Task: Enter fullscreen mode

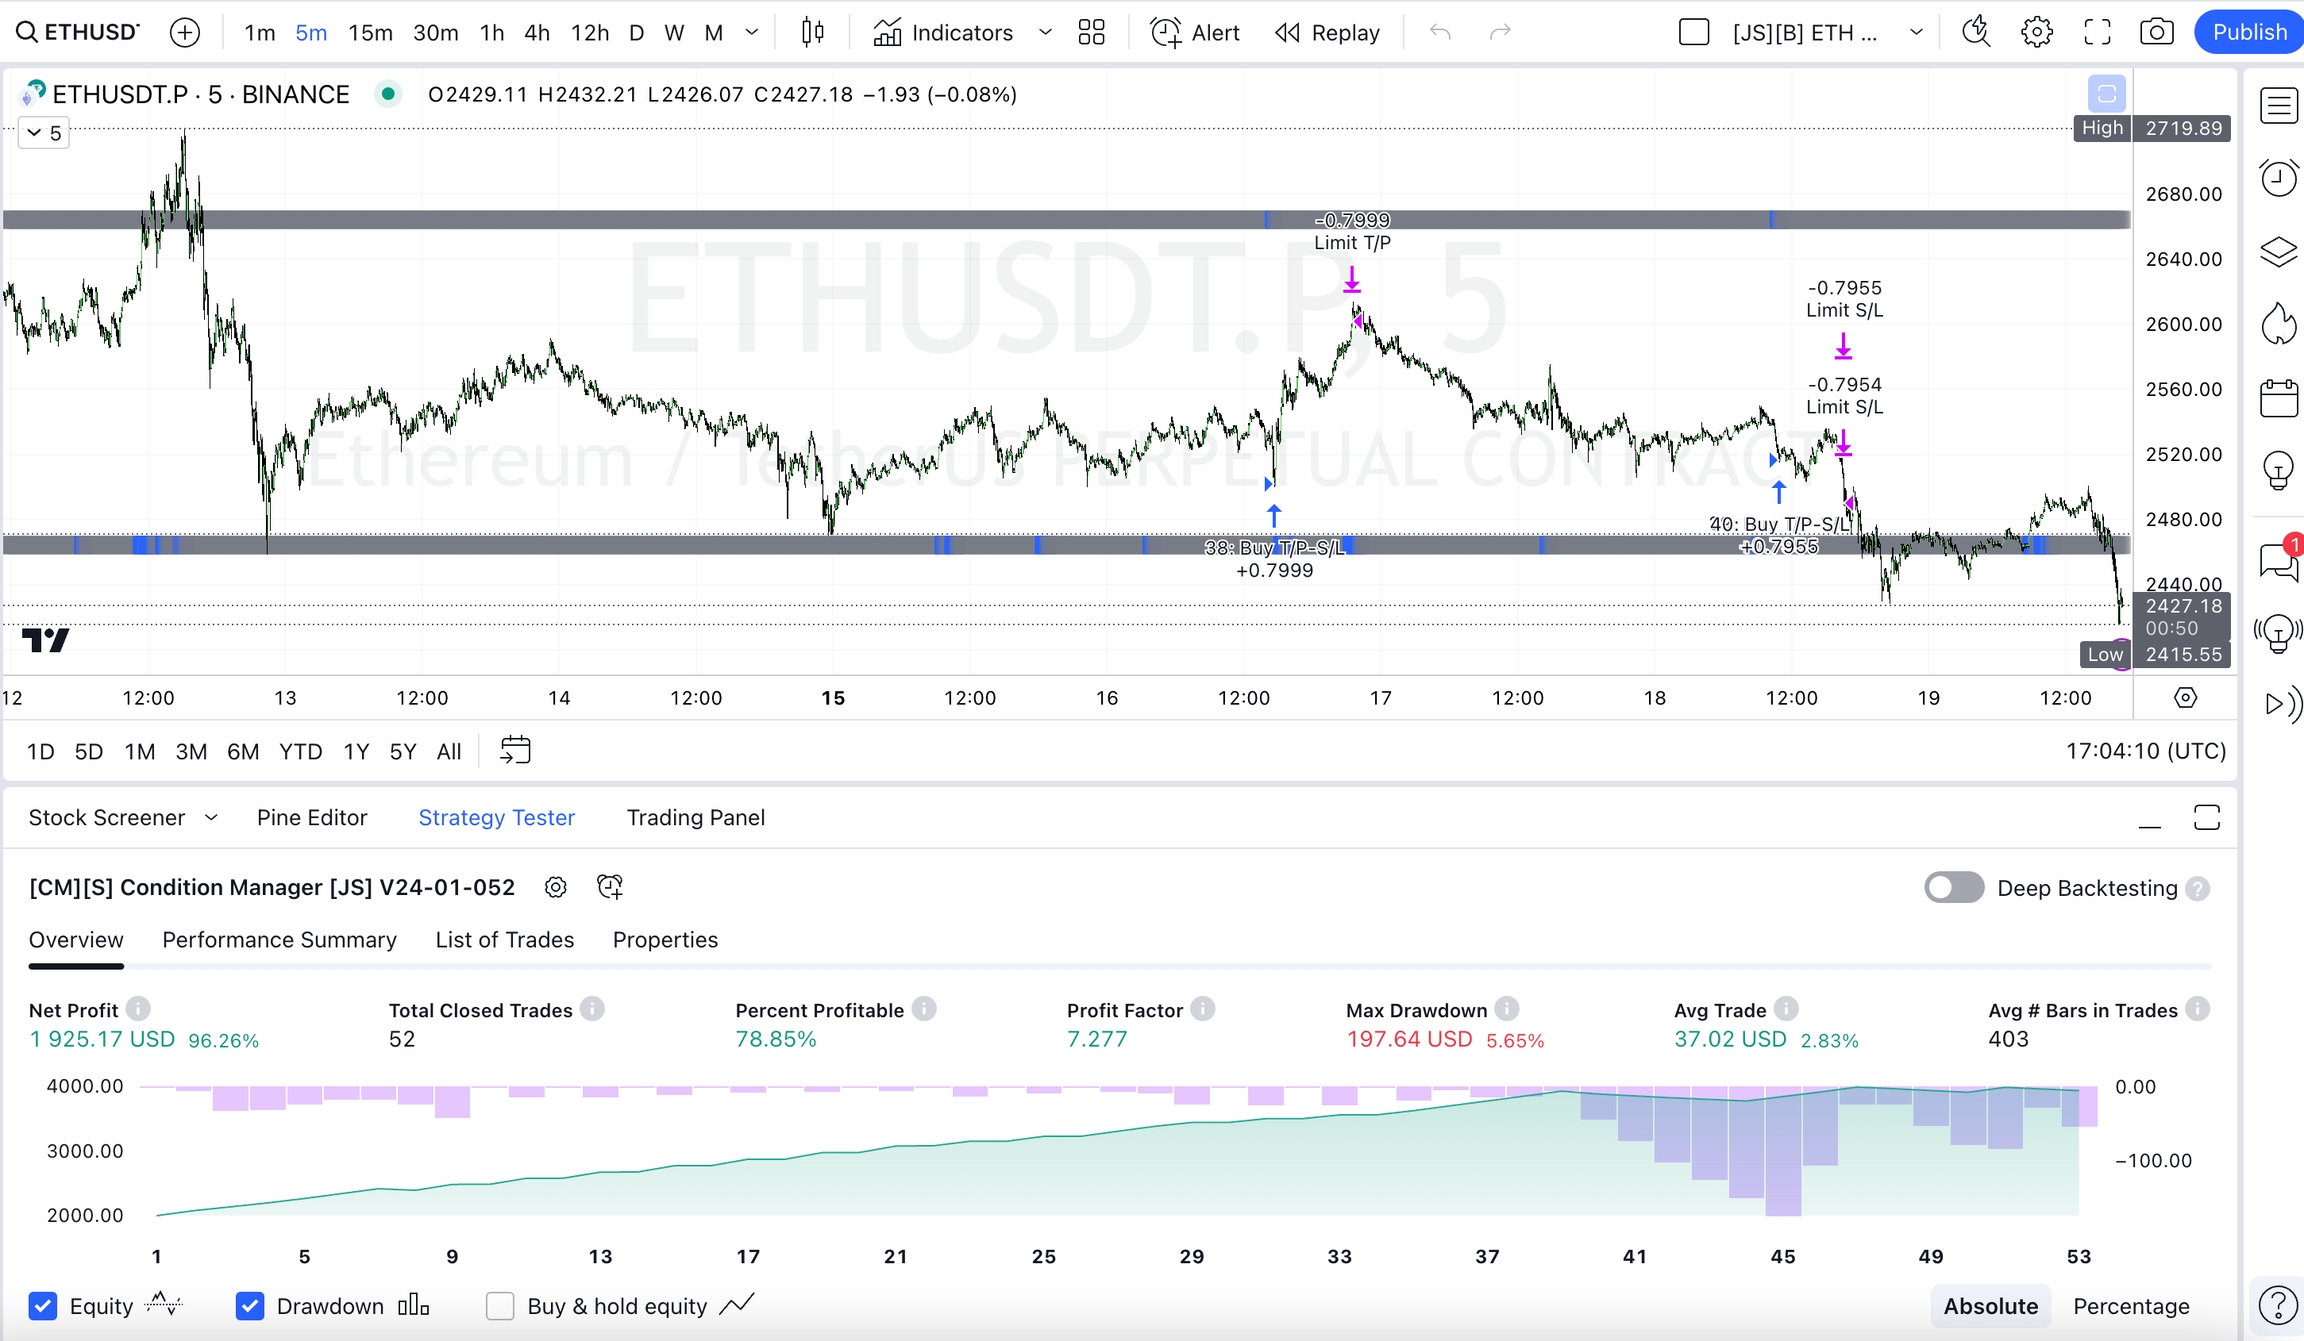Action: pos(2097,33)
